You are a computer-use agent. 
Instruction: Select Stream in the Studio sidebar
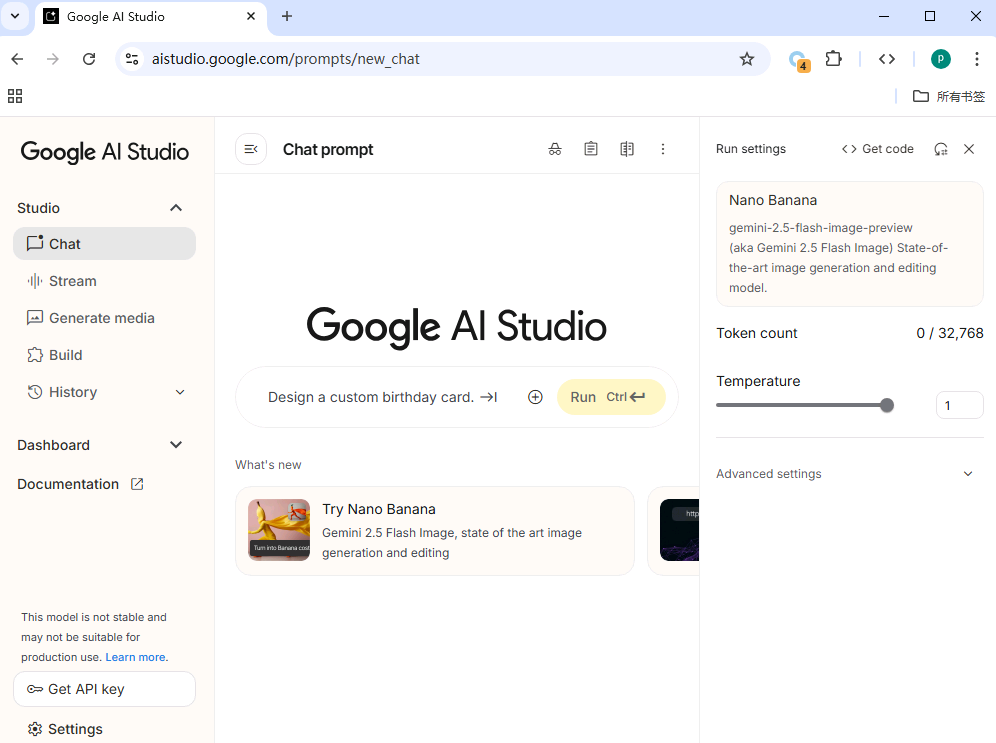tap(70, 281)
